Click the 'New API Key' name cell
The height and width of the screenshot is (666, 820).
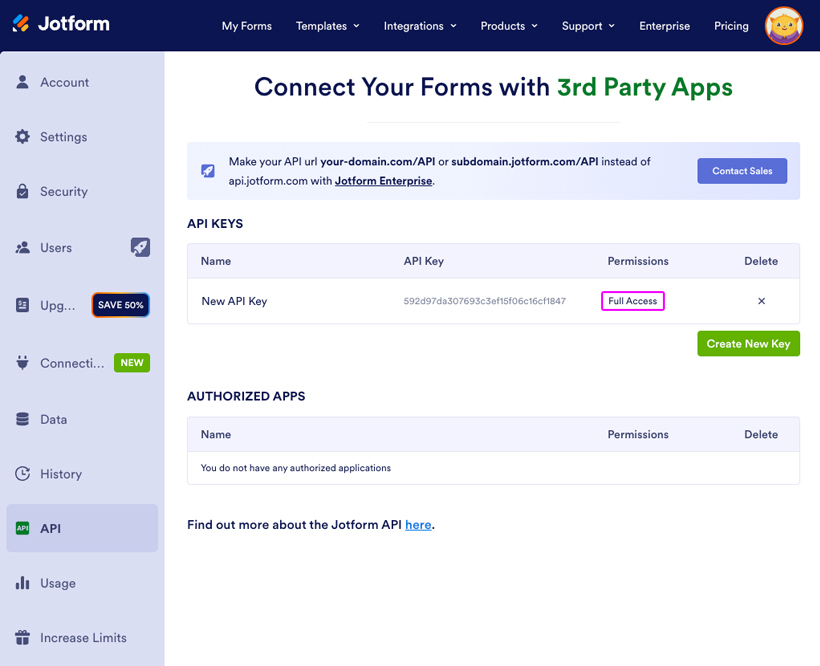234,301
